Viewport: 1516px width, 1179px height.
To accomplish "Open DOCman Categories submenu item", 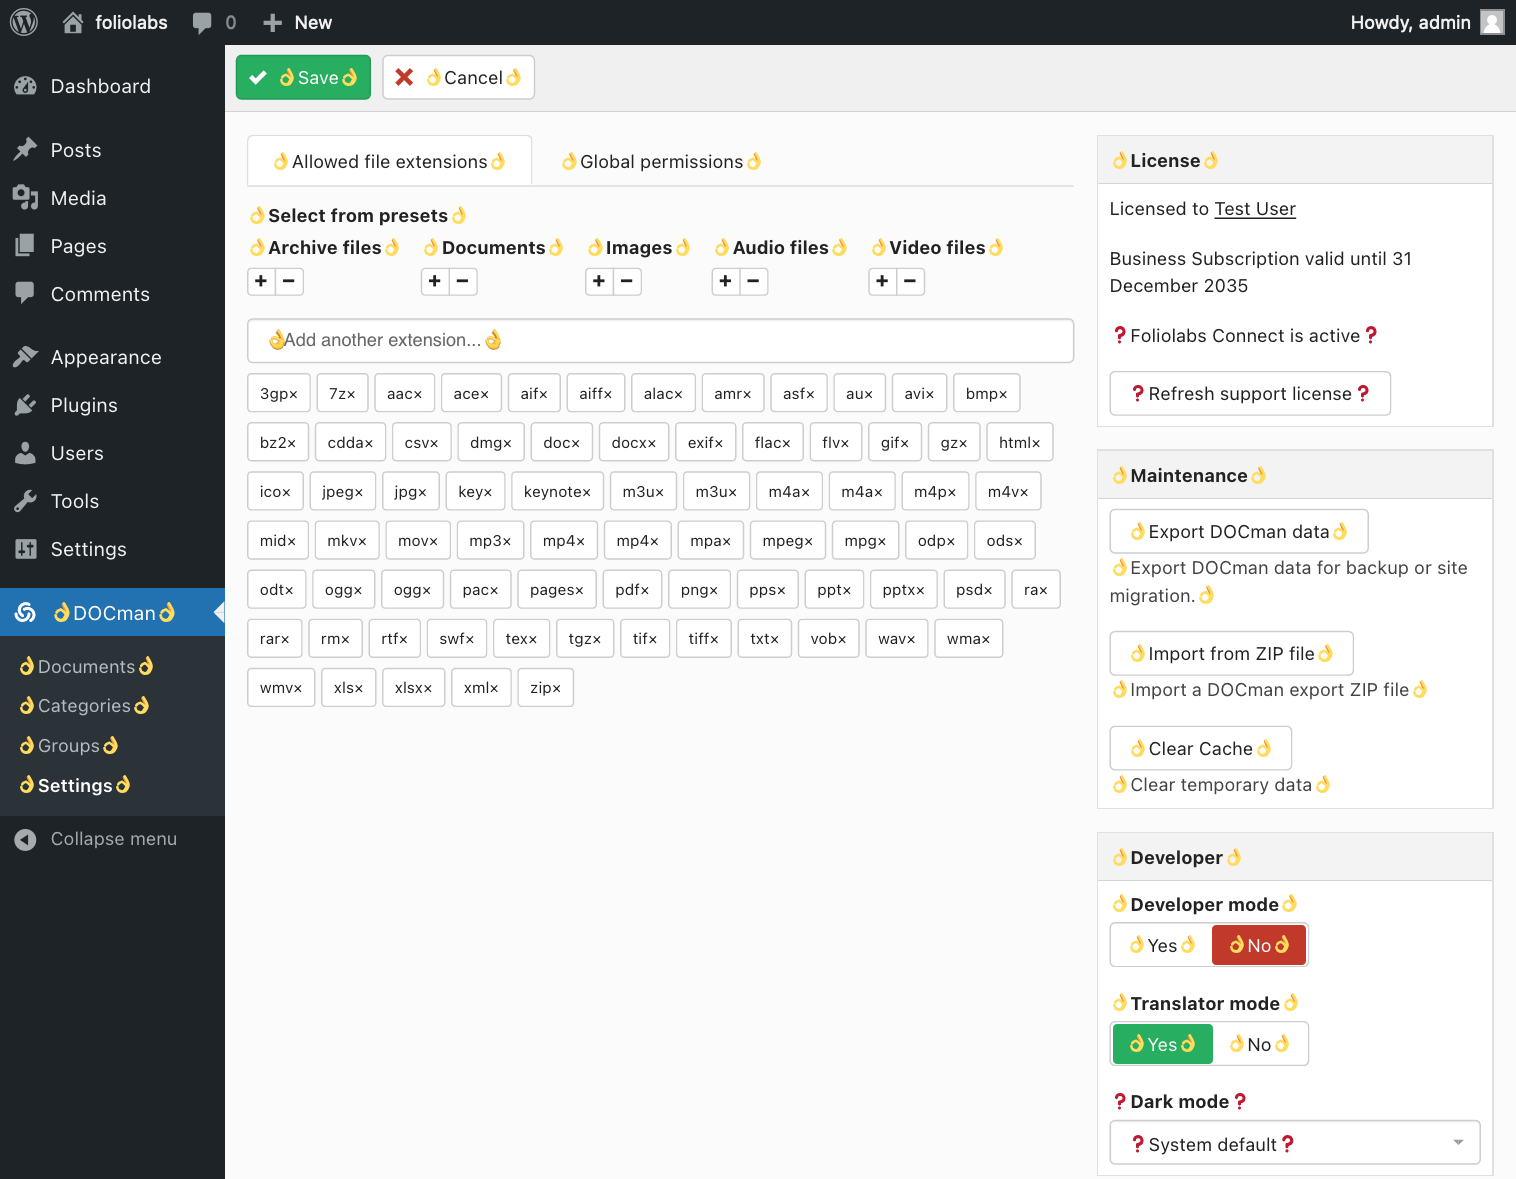I will (85, 705).
